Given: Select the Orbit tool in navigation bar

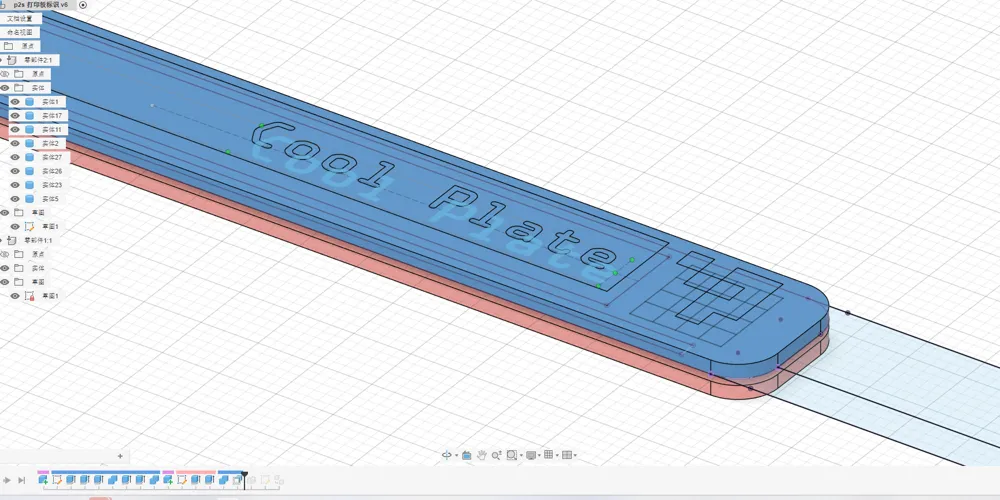Looking at the screenshot, I should point(446,455).
